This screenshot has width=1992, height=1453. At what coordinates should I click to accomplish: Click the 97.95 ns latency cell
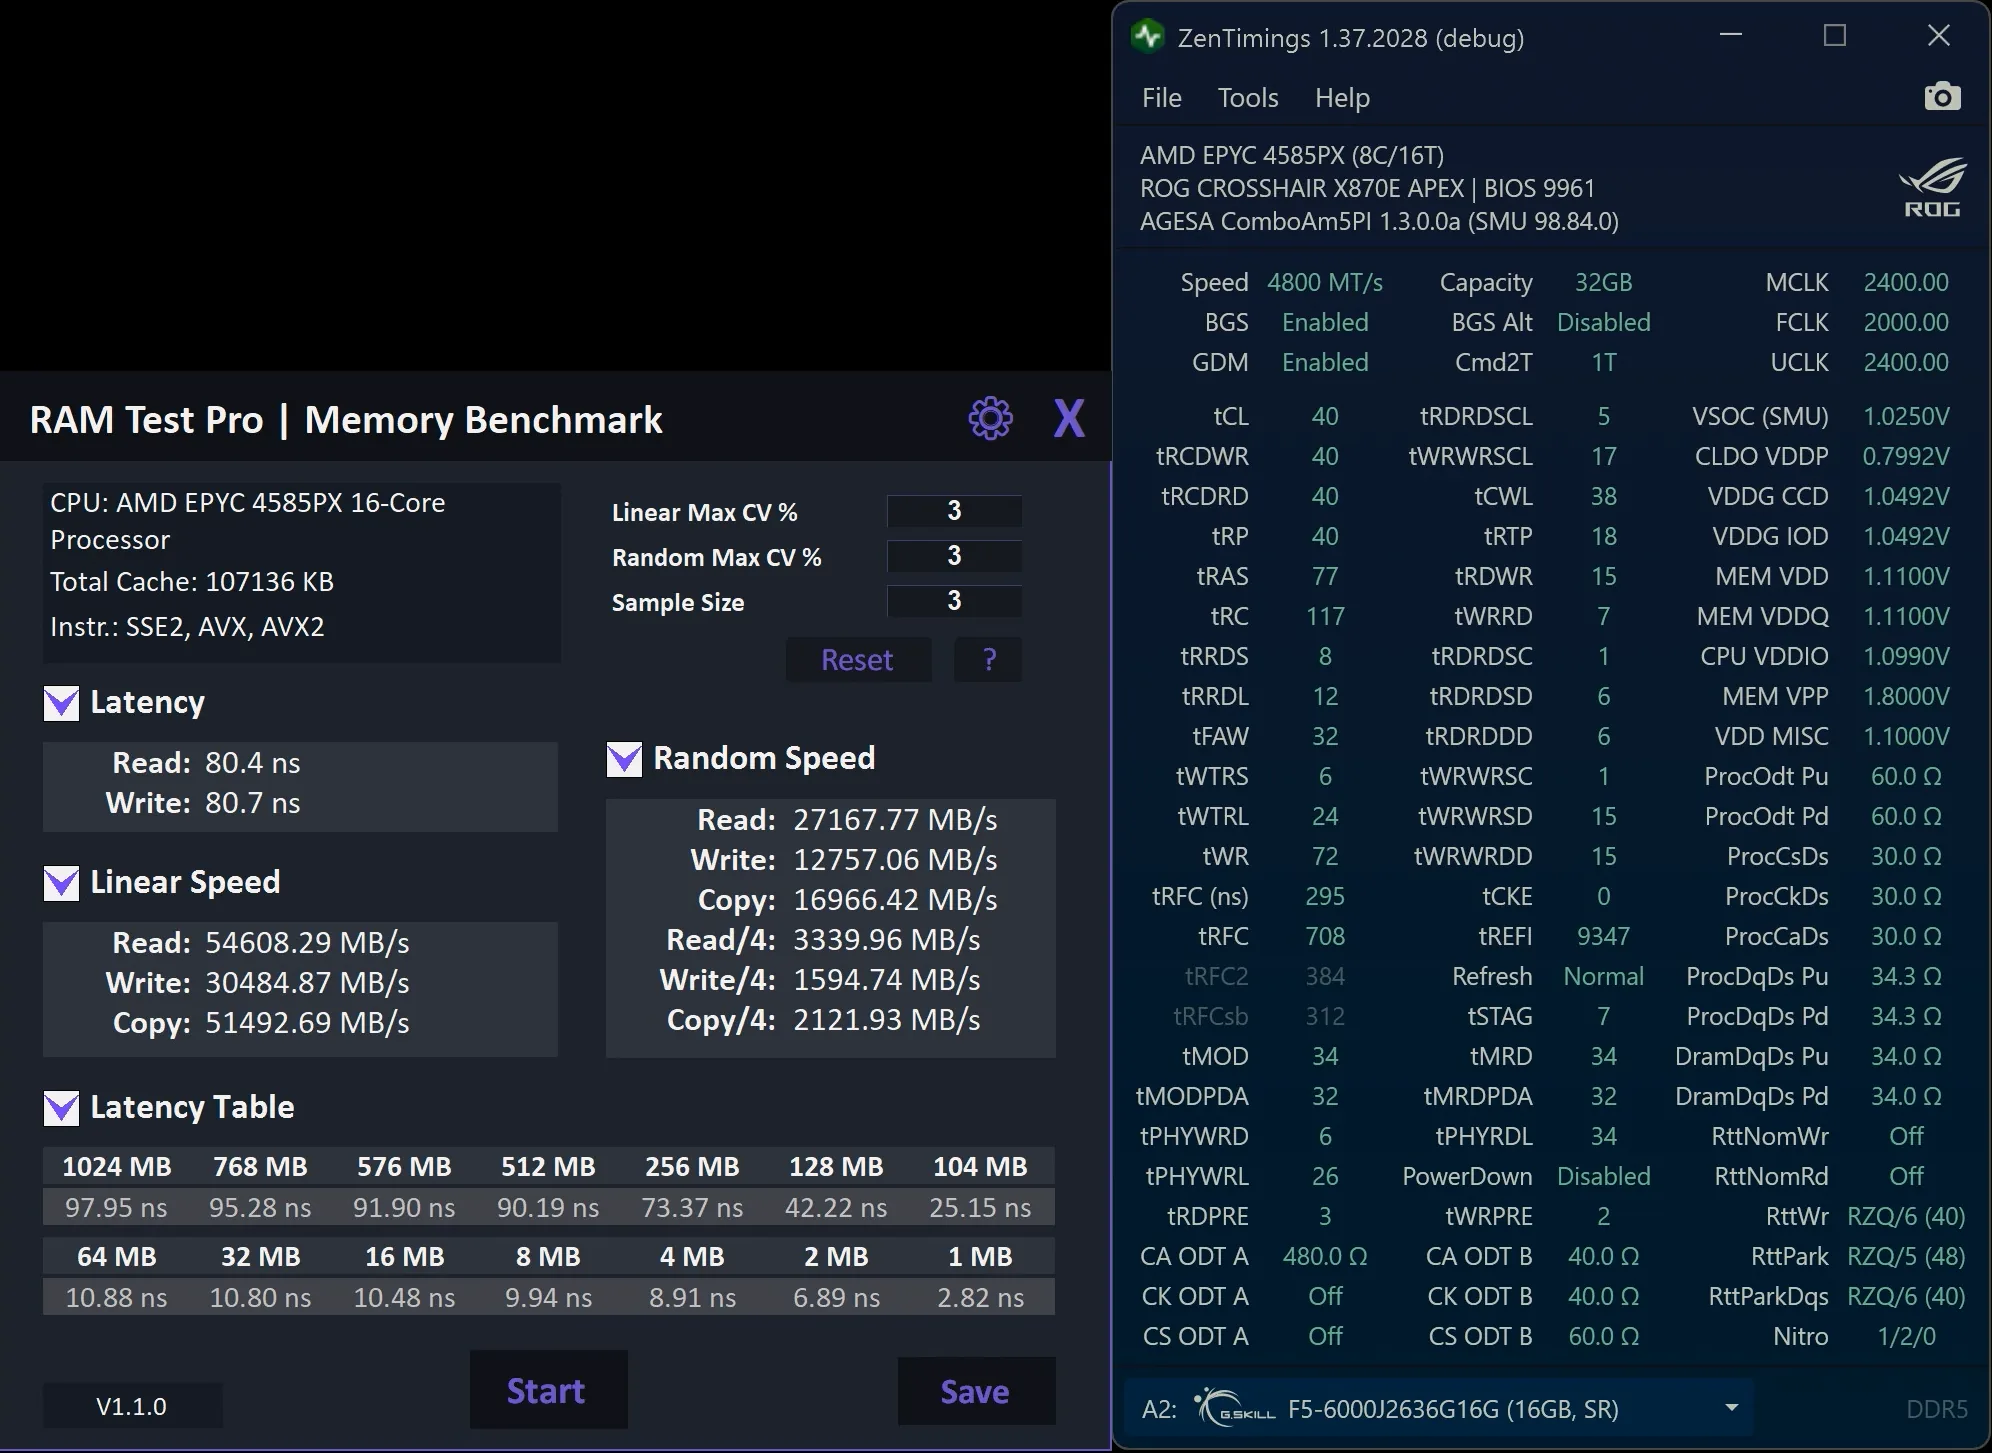click(x=116, y=1208)
